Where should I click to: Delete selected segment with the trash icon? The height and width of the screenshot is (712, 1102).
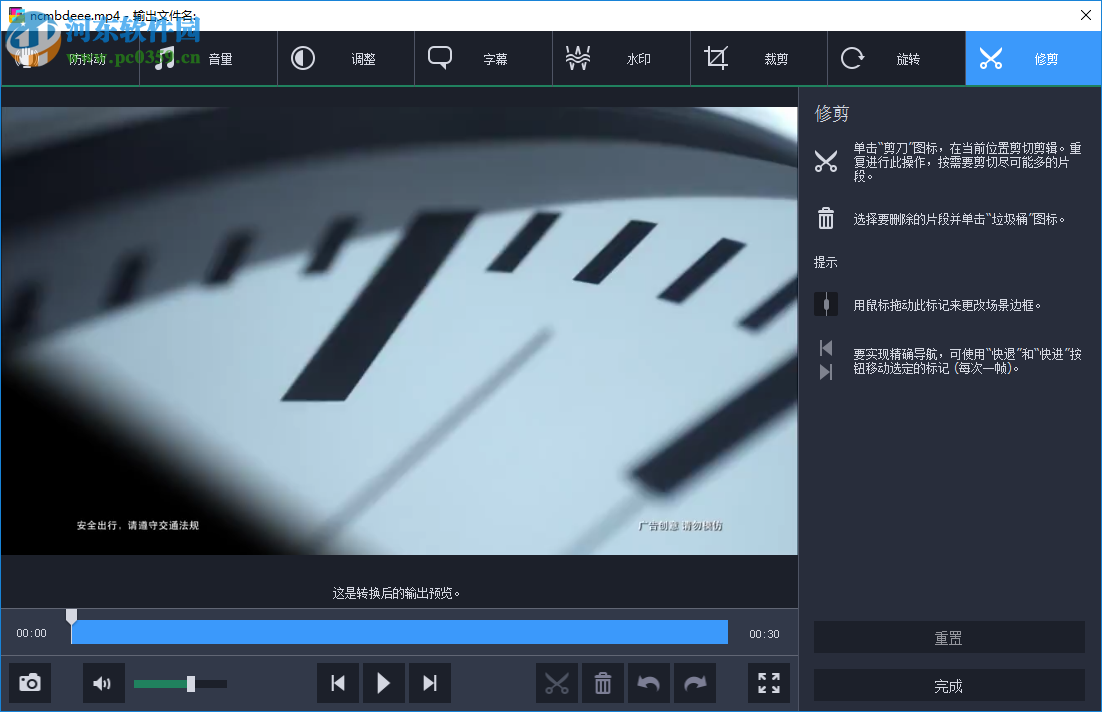(602, 682)
